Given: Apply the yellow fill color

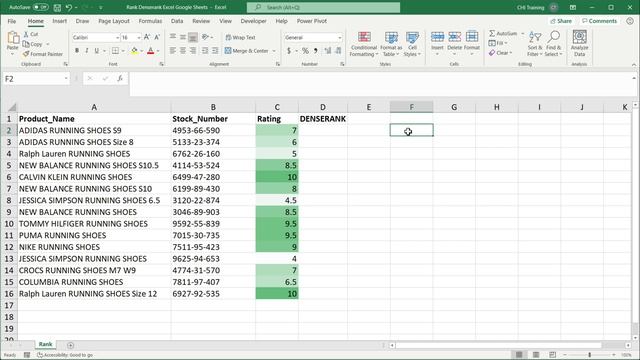Looking at the screenshot, I should coord(134,51).
